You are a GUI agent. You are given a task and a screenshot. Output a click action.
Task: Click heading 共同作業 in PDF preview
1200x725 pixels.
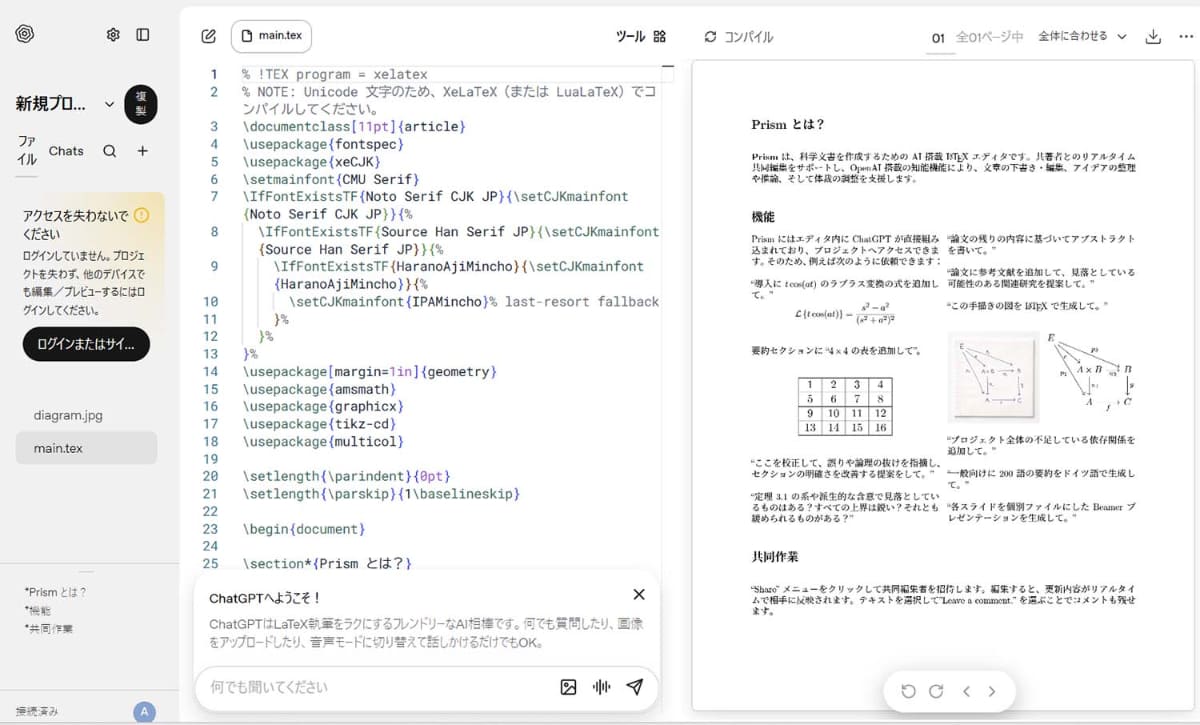(x=775, y=556)
